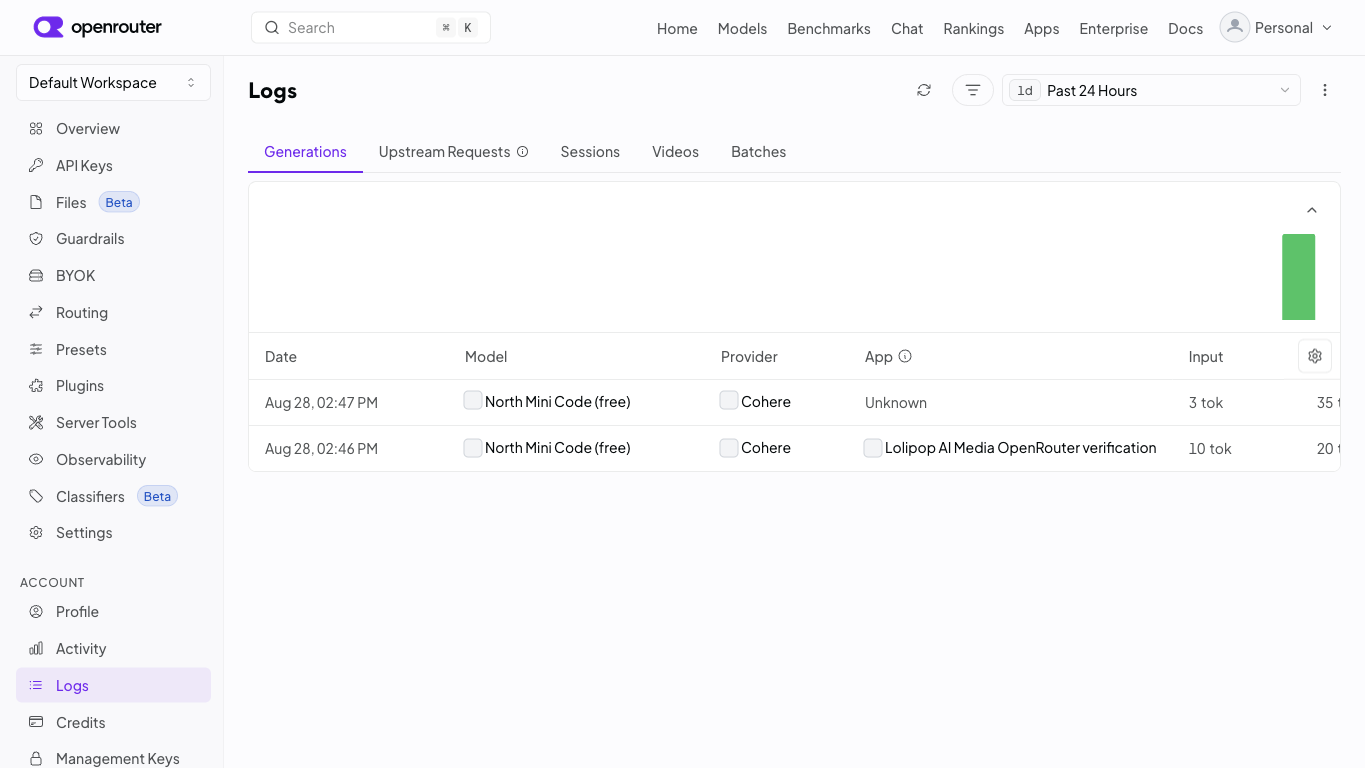Viewport: 1365px width, 768px height.
Task: Click the Model column header
Action: pyautogui.click(x=486, y=357)
